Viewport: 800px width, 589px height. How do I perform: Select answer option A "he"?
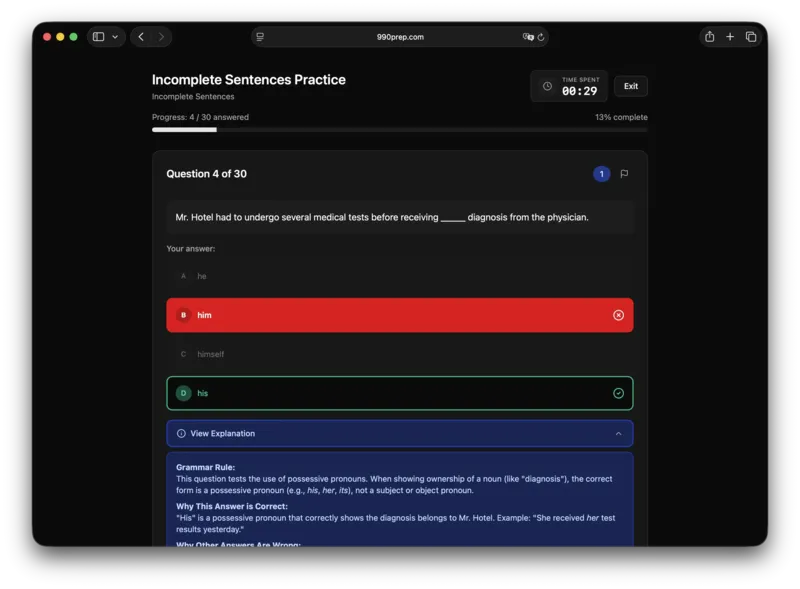[399, 276]
